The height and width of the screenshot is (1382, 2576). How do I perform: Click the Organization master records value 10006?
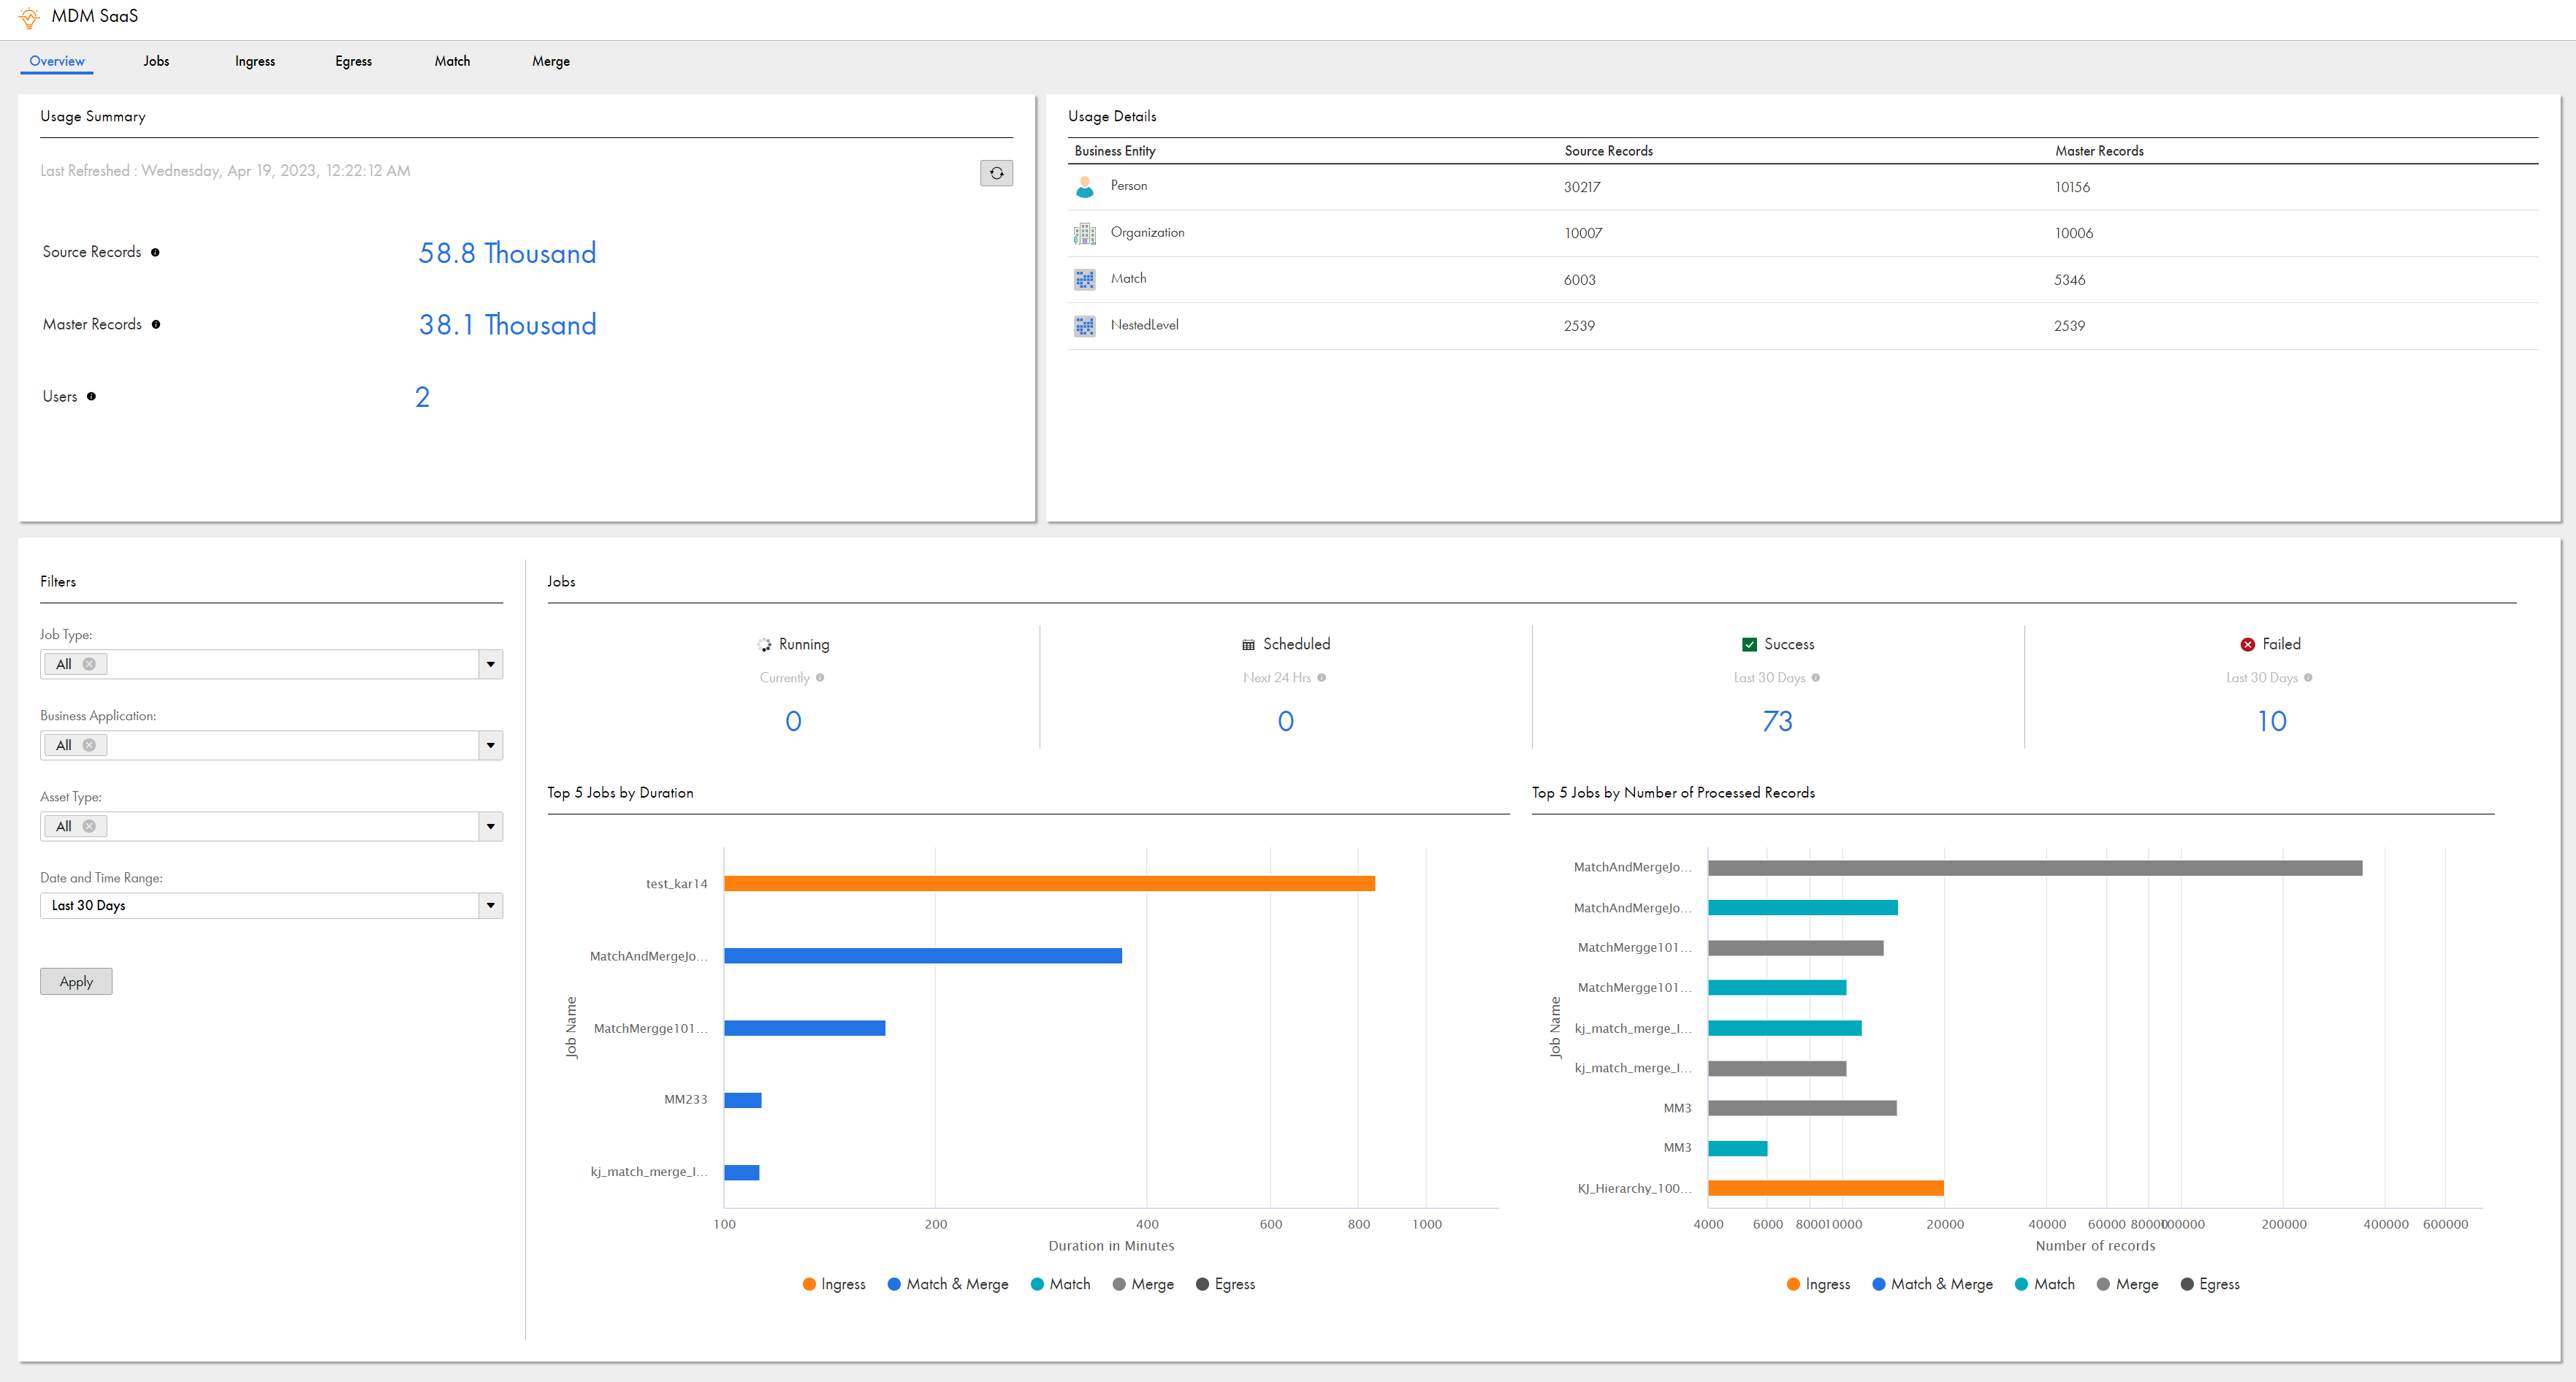pos(2073,233)
